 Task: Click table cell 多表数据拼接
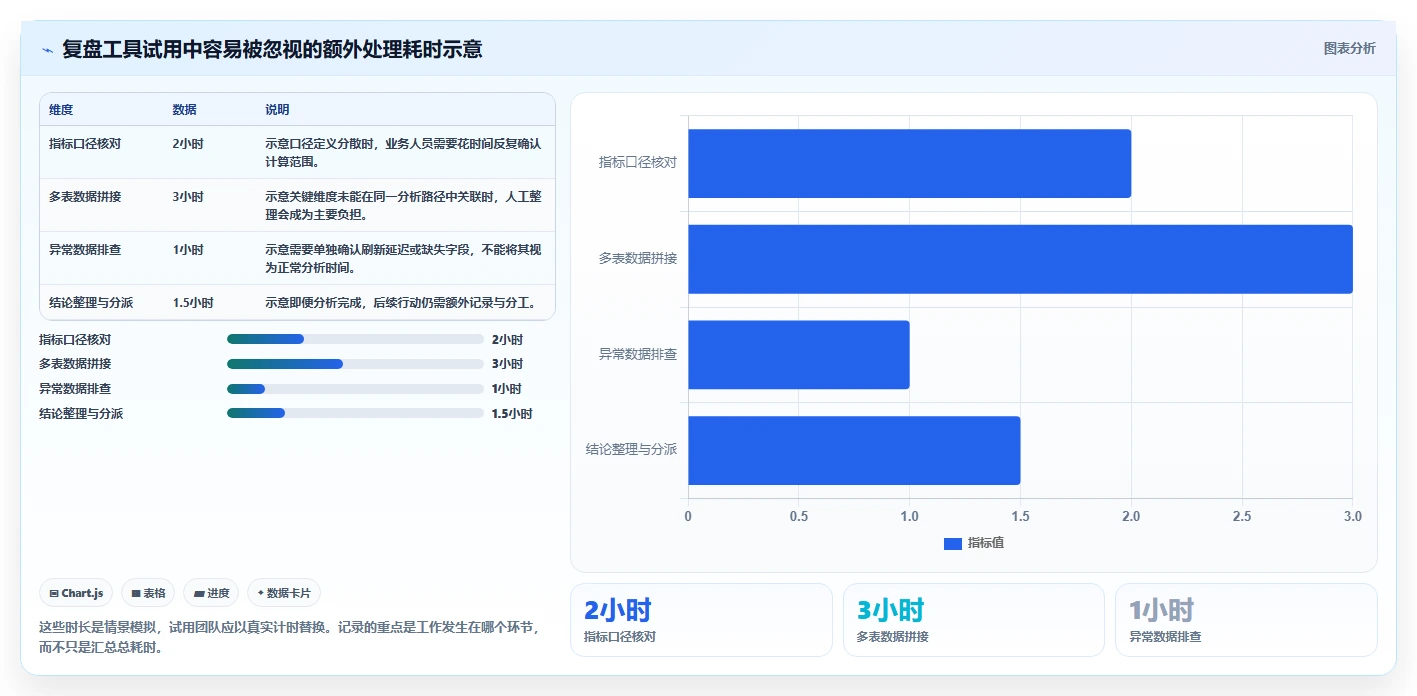pos(85,197)
